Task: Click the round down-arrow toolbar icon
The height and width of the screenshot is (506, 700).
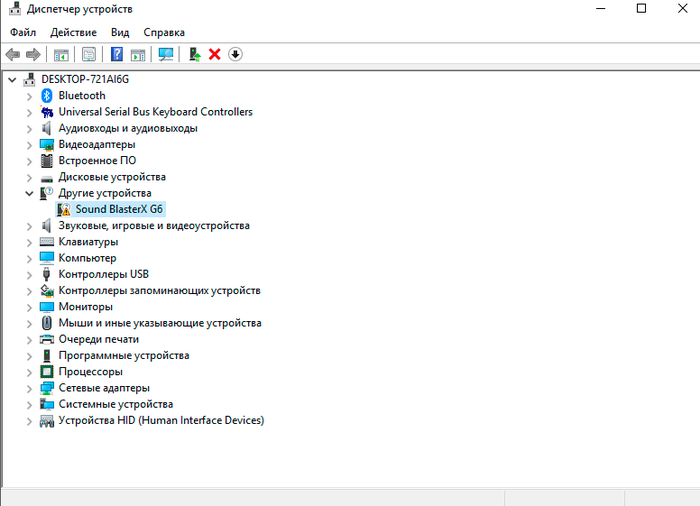Action: 235,54
